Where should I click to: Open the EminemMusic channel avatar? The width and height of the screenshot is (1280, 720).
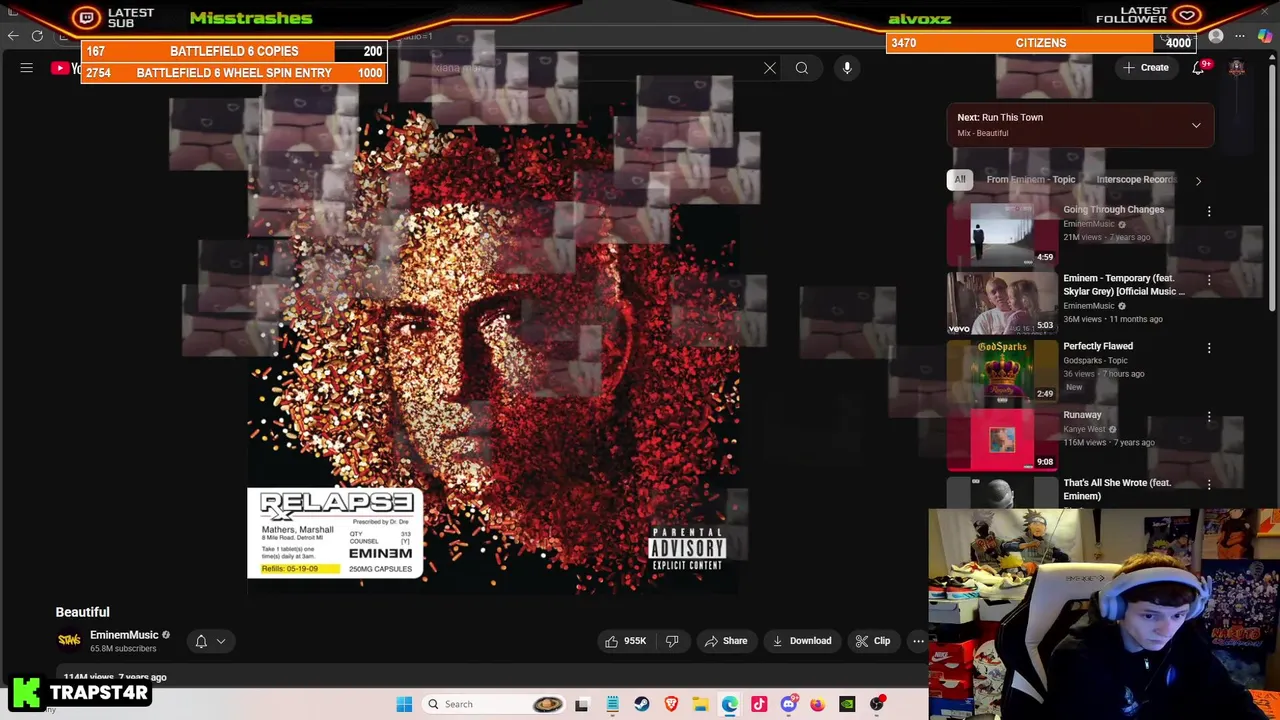(69, 641)
